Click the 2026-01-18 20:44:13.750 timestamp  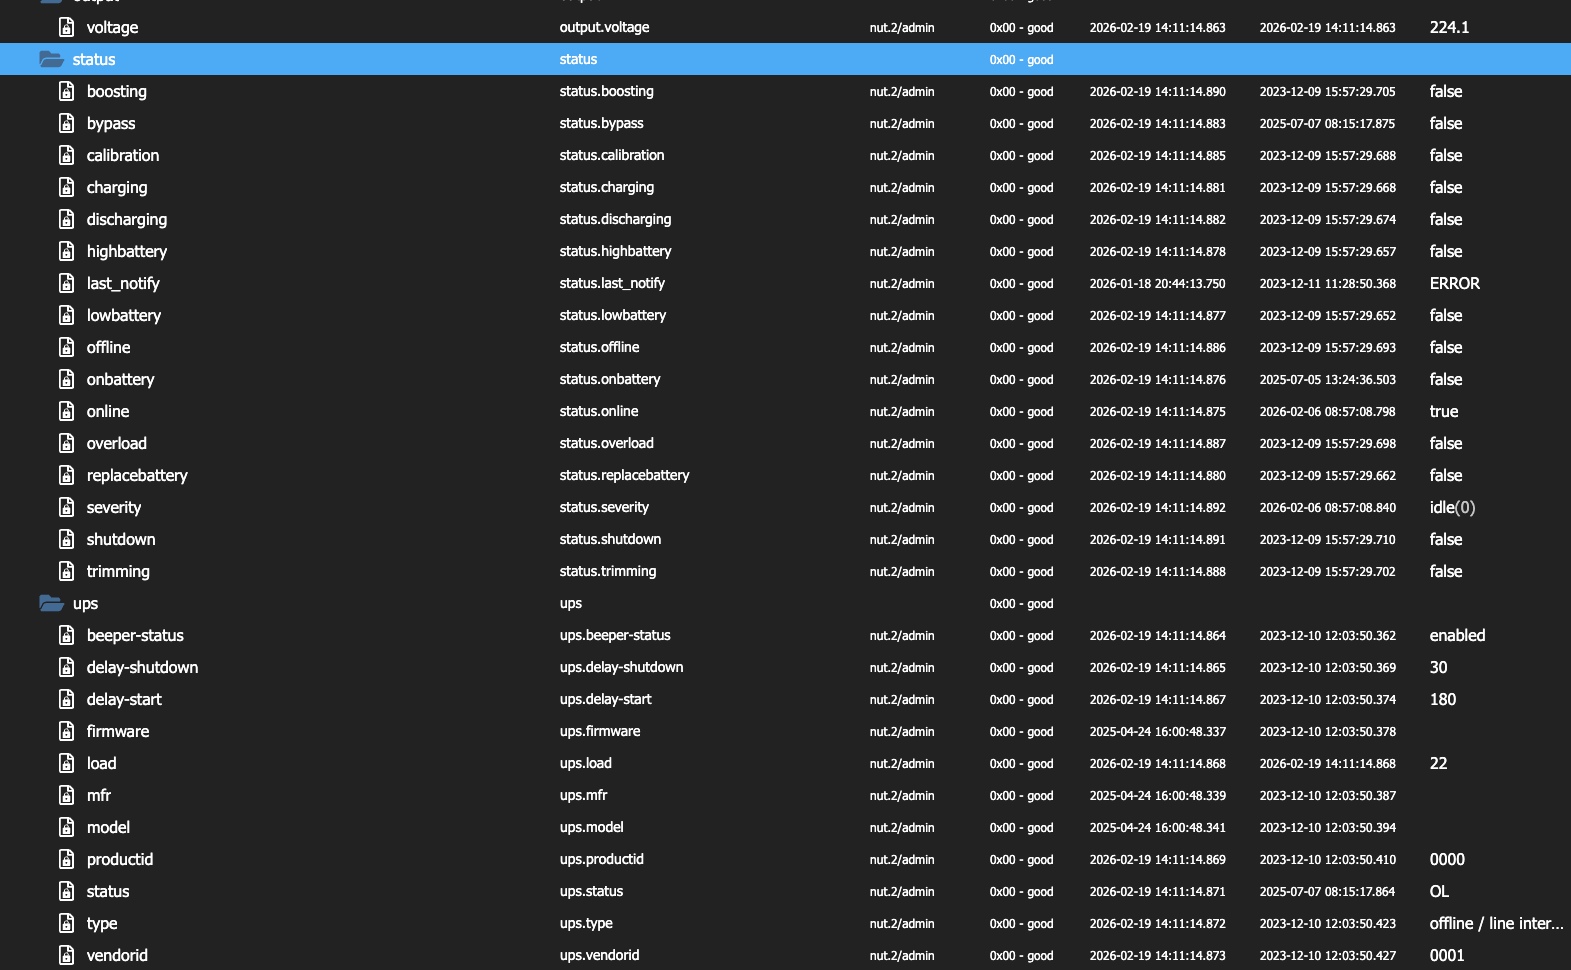(1157, 283)
